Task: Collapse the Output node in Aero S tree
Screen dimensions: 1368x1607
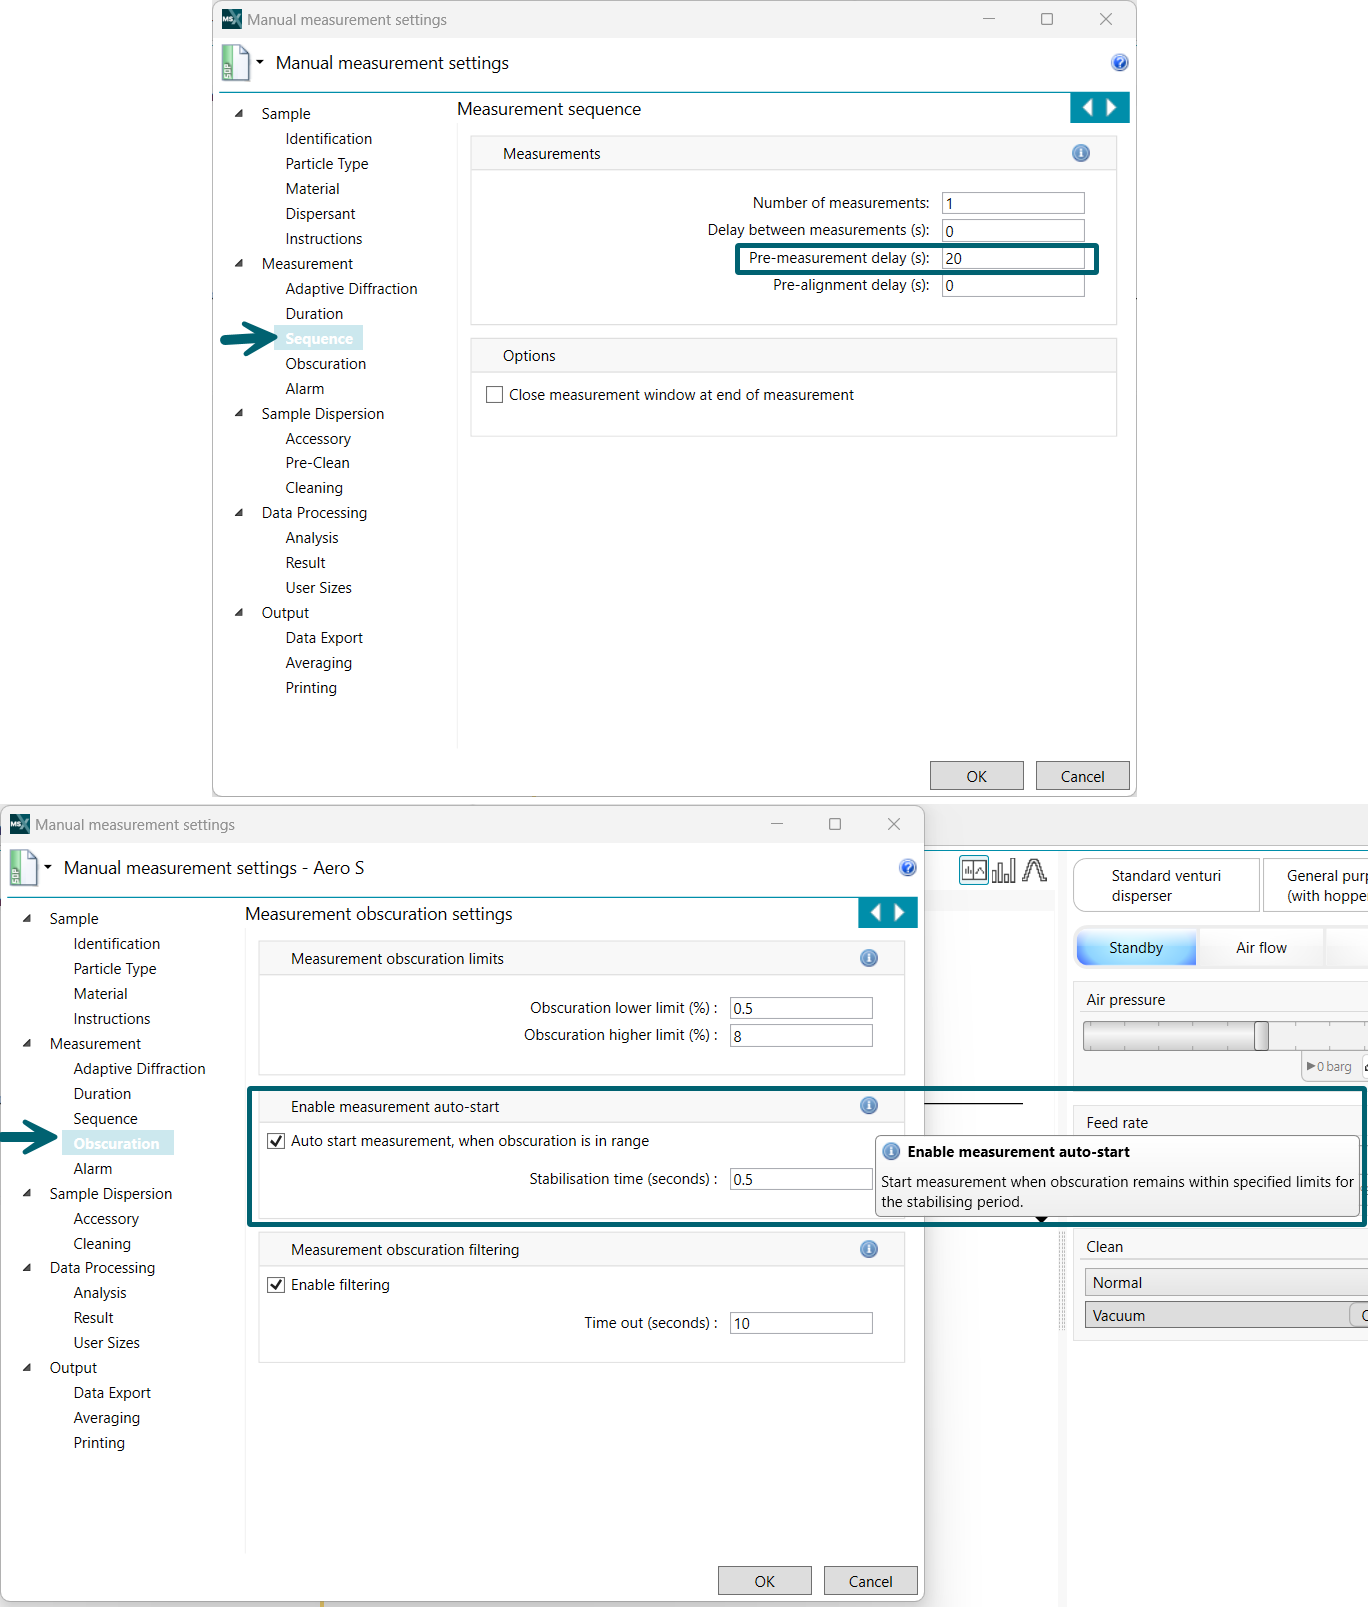Action: (27, 1368)
